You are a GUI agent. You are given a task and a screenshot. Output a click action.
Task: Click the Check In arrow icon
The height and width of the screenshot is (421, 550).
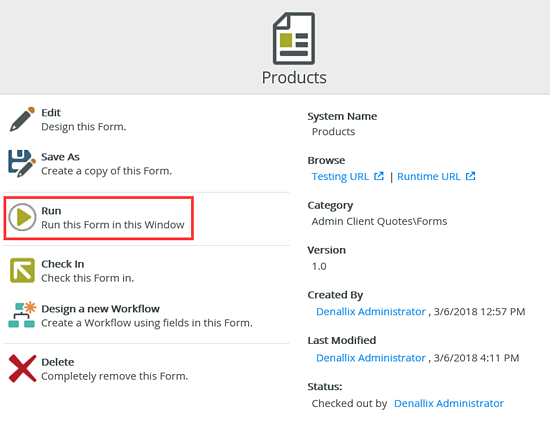click(x=22, y=270)
